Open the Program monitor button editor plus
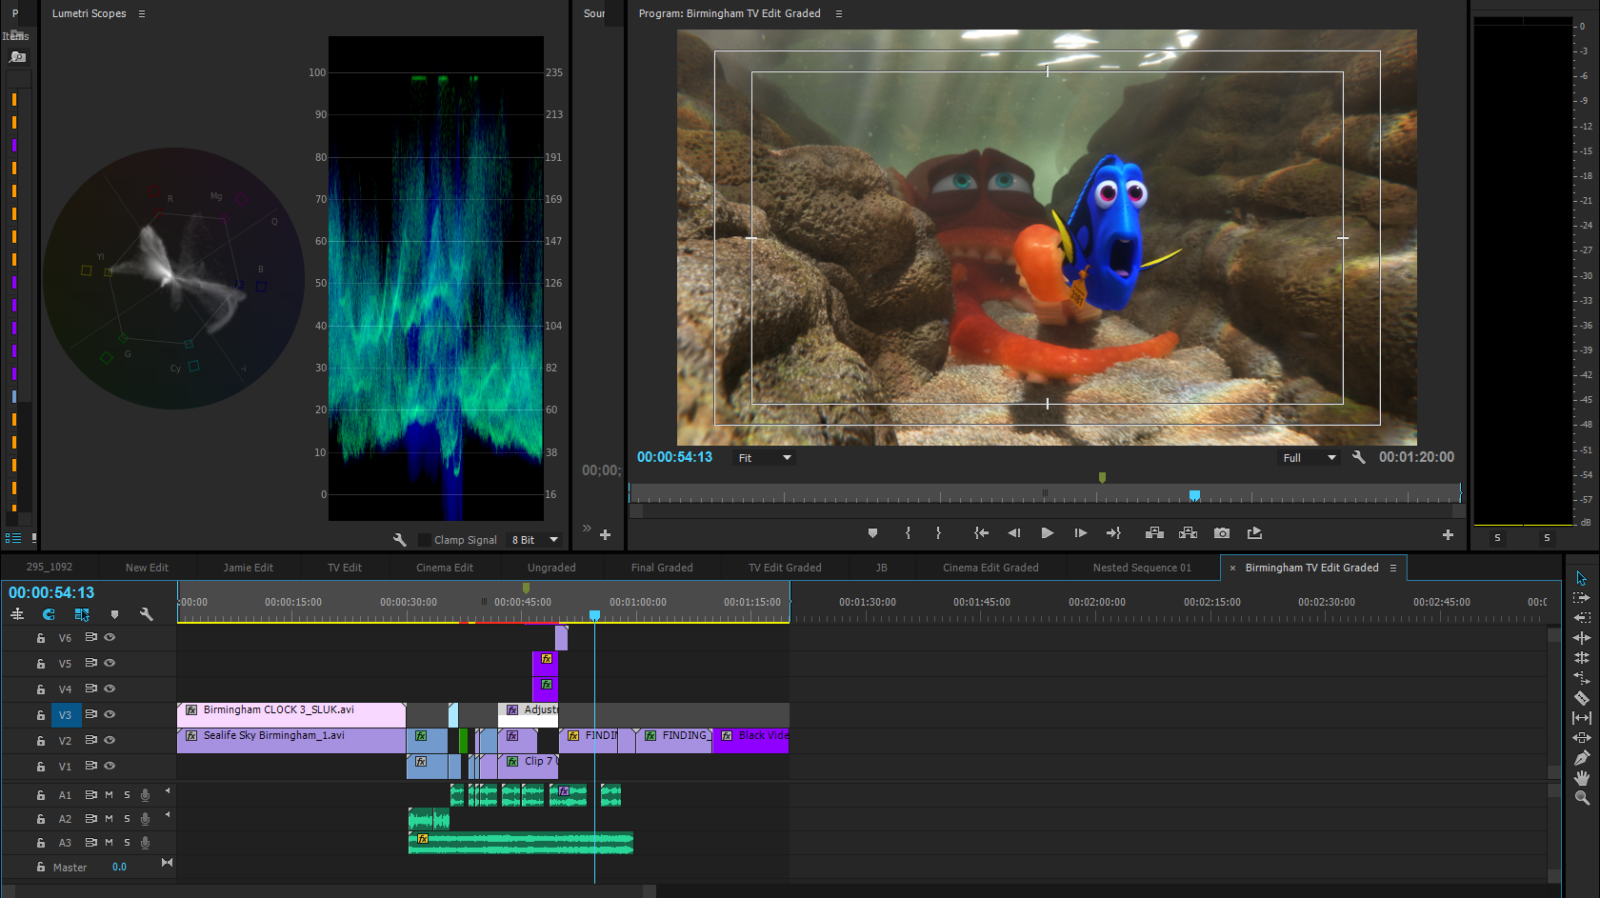The height and width of the screenshot is (898, 1600). (x=1447, y=535)
